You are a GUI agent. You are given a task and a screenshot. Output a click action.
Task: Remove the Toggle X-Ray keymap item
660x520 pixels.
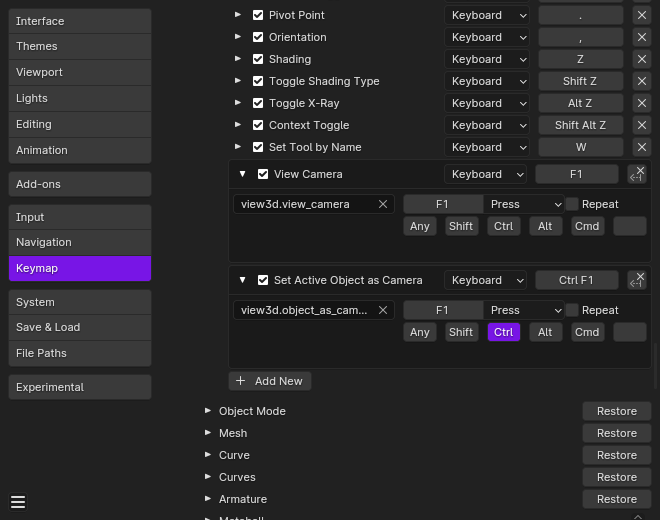641,103
